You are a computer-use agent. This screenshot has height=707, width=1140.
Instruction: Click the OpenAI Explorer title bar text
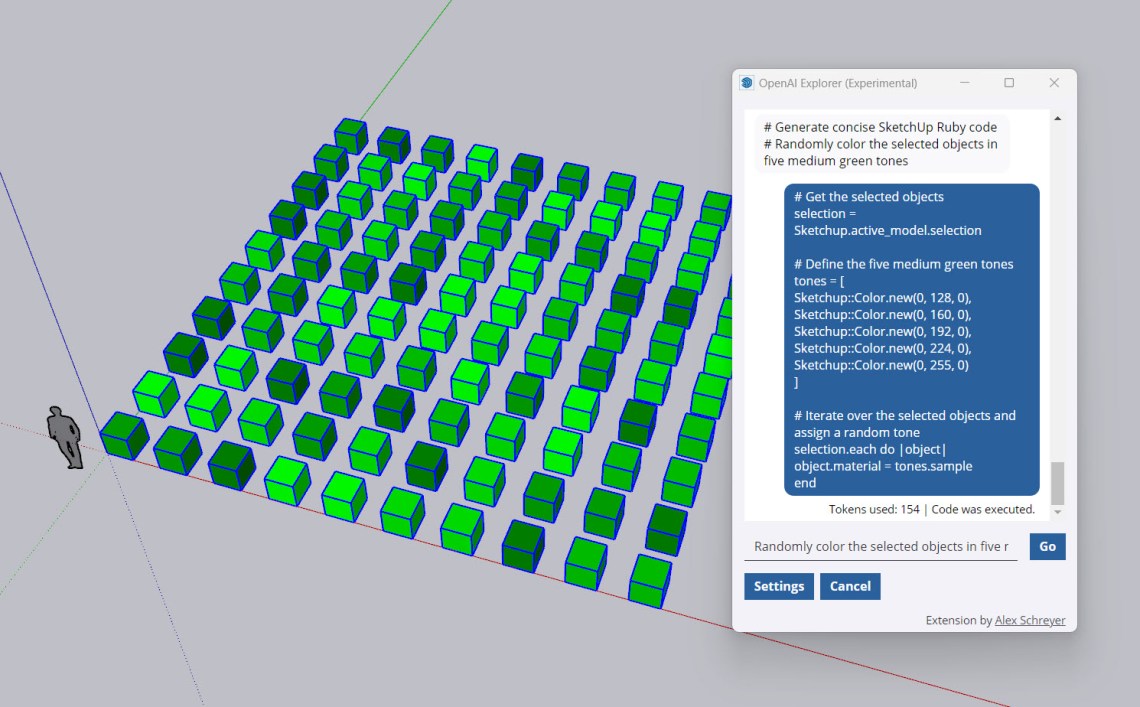(x=837, y=83)
